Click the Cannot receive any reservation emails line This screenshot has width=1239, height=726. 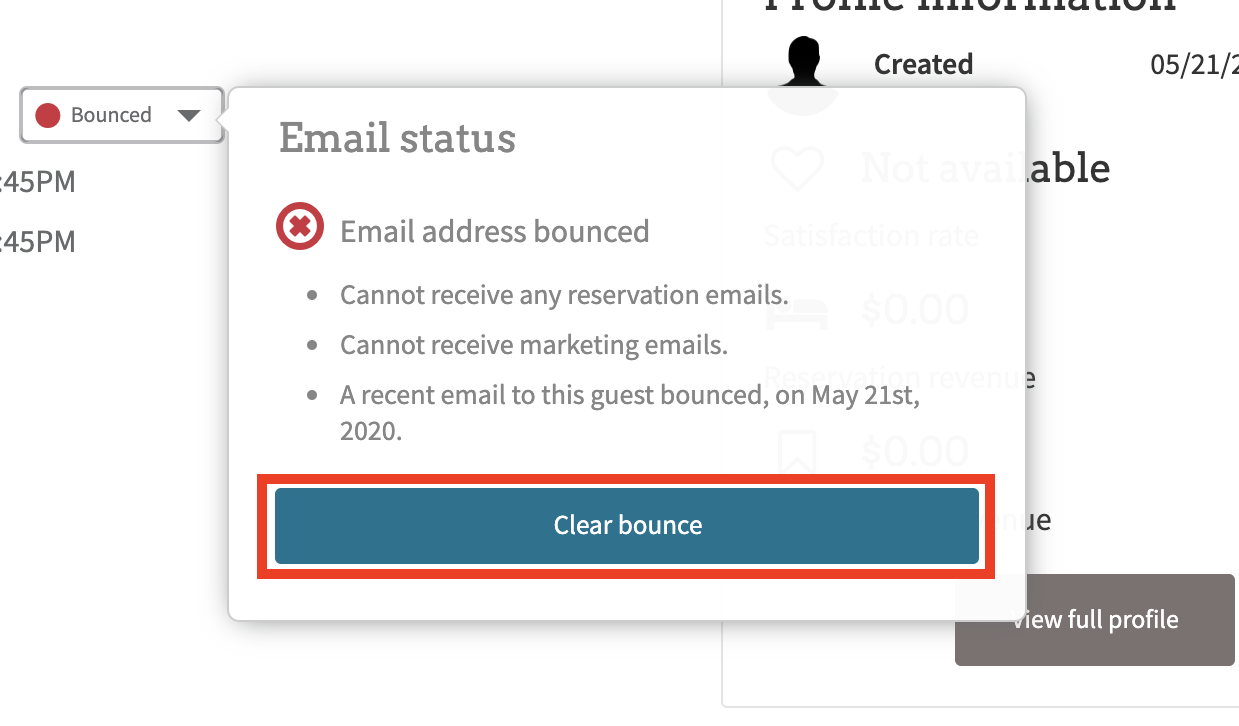pyautogui.click(x=564, y=295)
